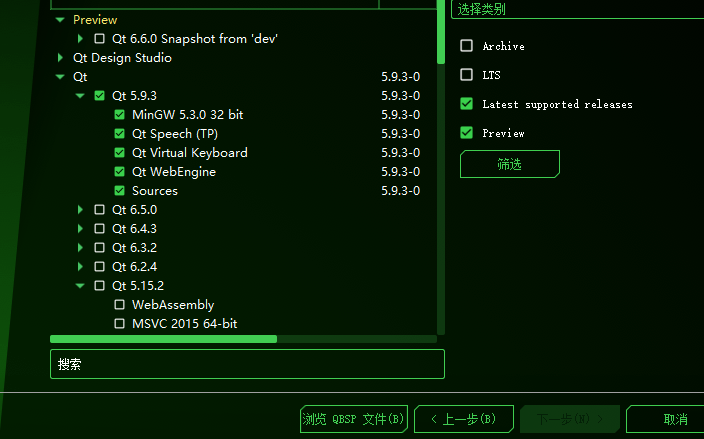704x439 pixels.
Task: Uncheck MinGW 5.3.0 32 bit component
Action: 120,115
